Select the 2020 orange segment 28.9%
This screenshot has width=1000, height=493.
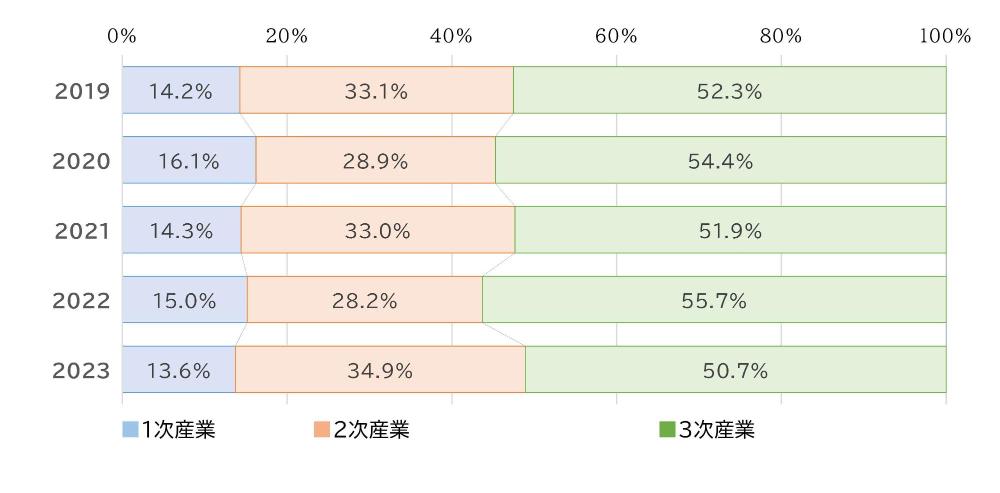click(x=375, y=161)
